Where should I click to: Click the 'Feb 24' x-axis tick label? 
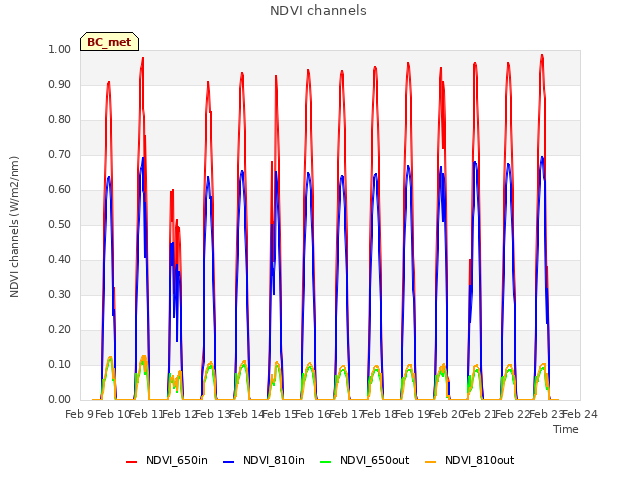[580, 415]
